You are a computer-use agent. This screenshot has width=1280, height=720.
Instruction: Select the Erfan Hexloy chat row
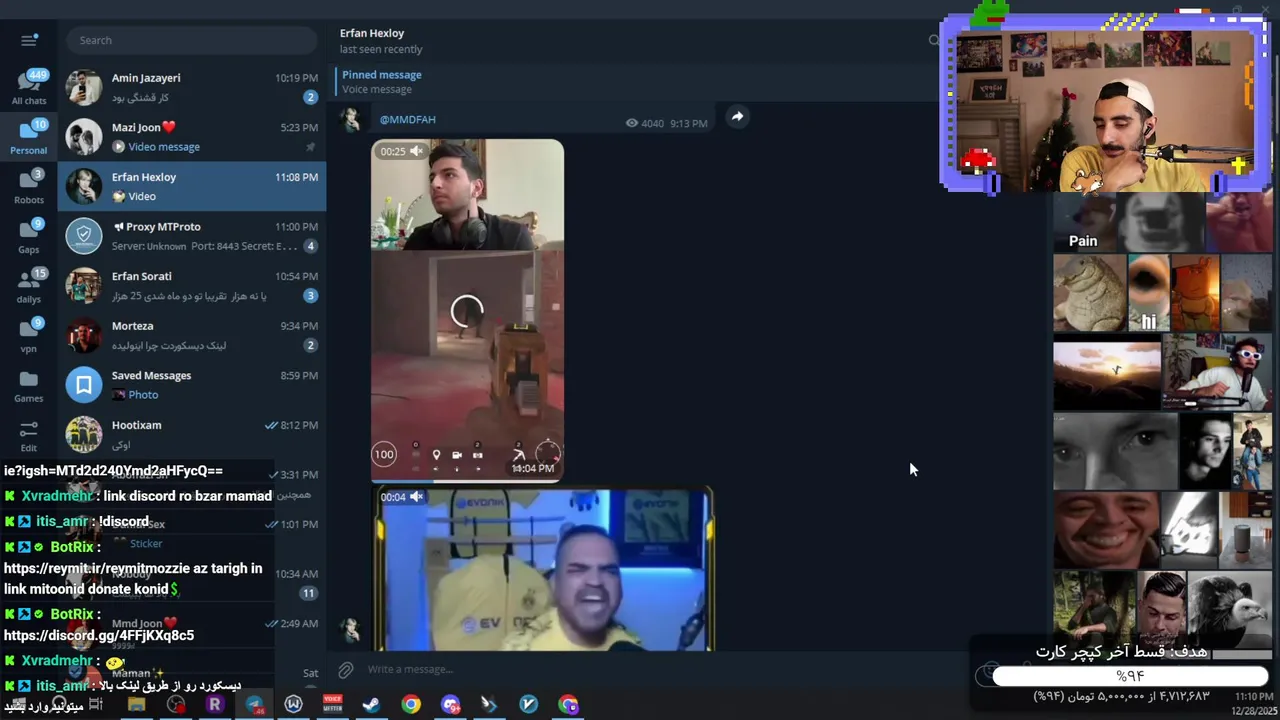192,186
